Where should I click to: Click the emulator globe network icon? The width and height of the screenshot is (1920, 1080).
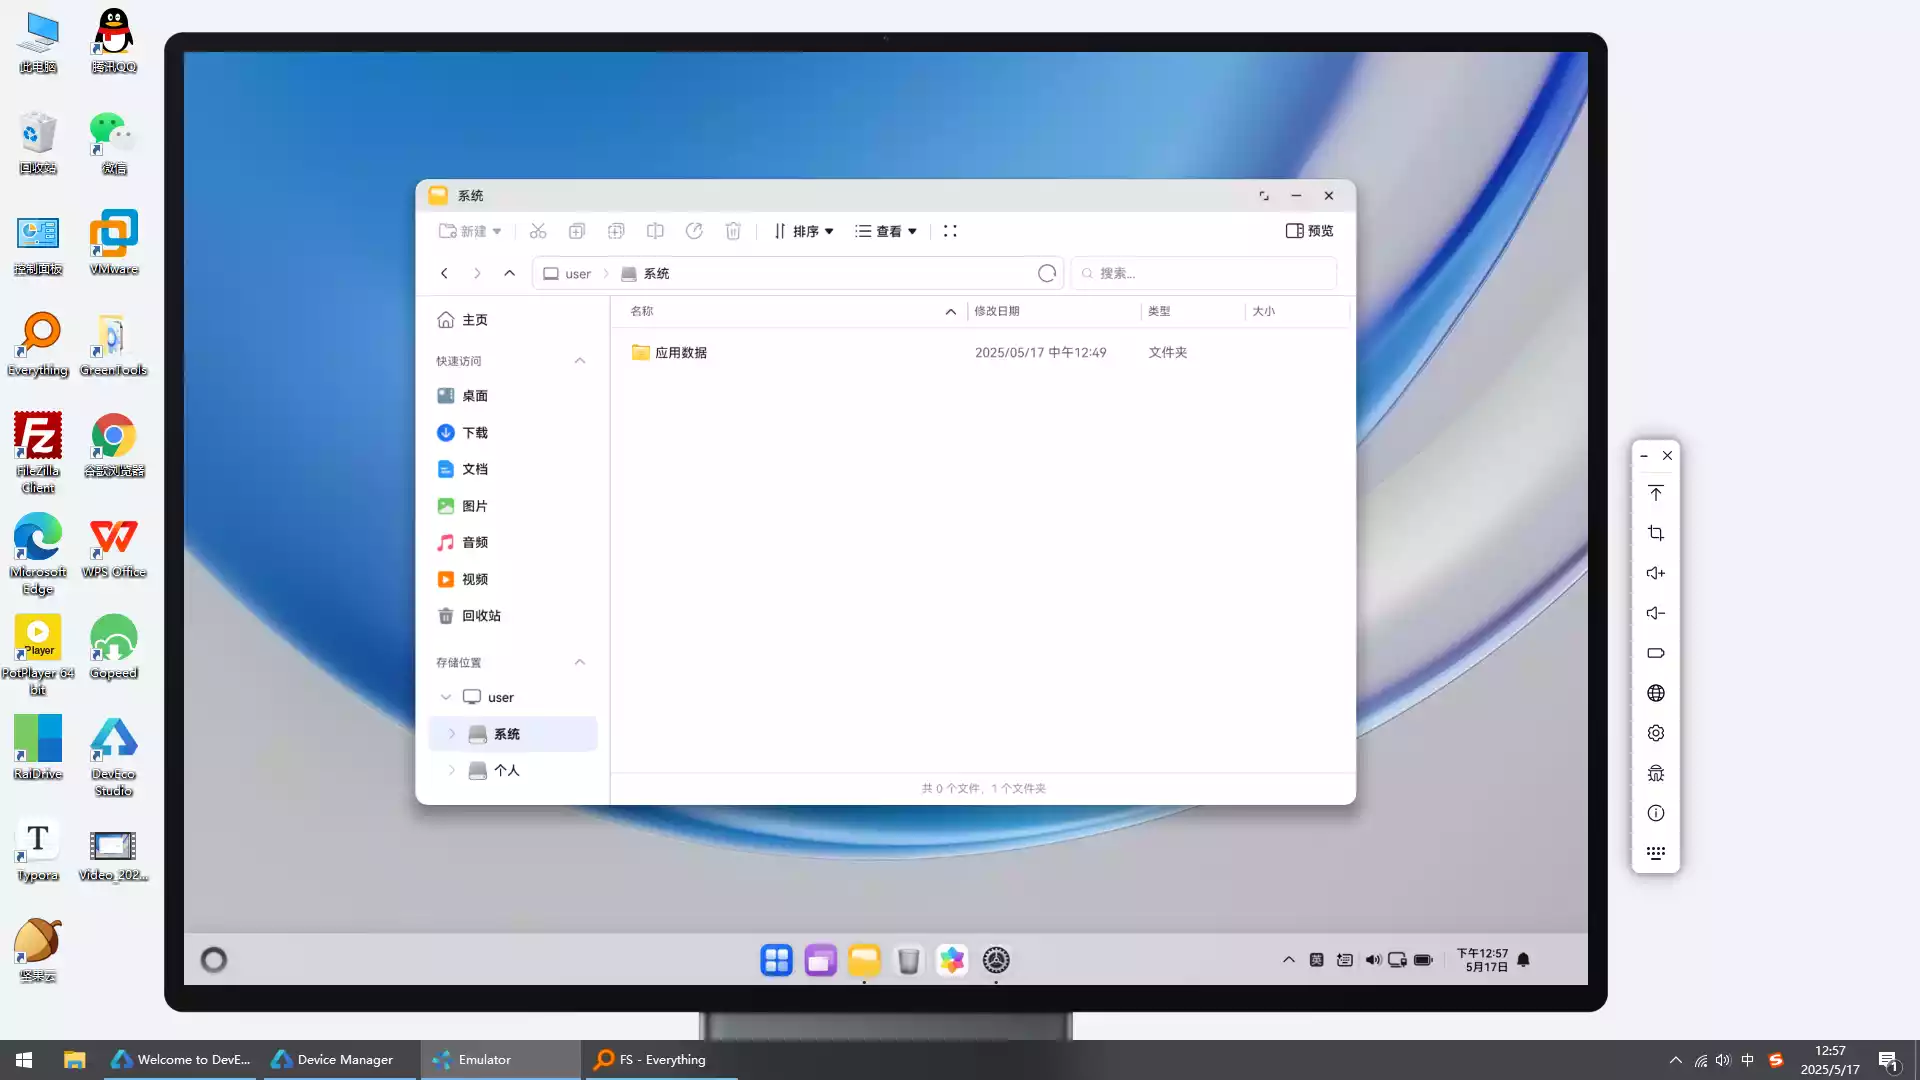pos(1656,693)
